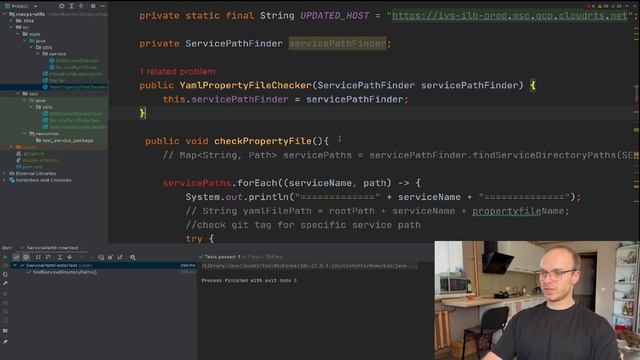This screenshot has height=360, width=640.
Task: Open PropertyValueExtractor class file
Action: point(73,74)
